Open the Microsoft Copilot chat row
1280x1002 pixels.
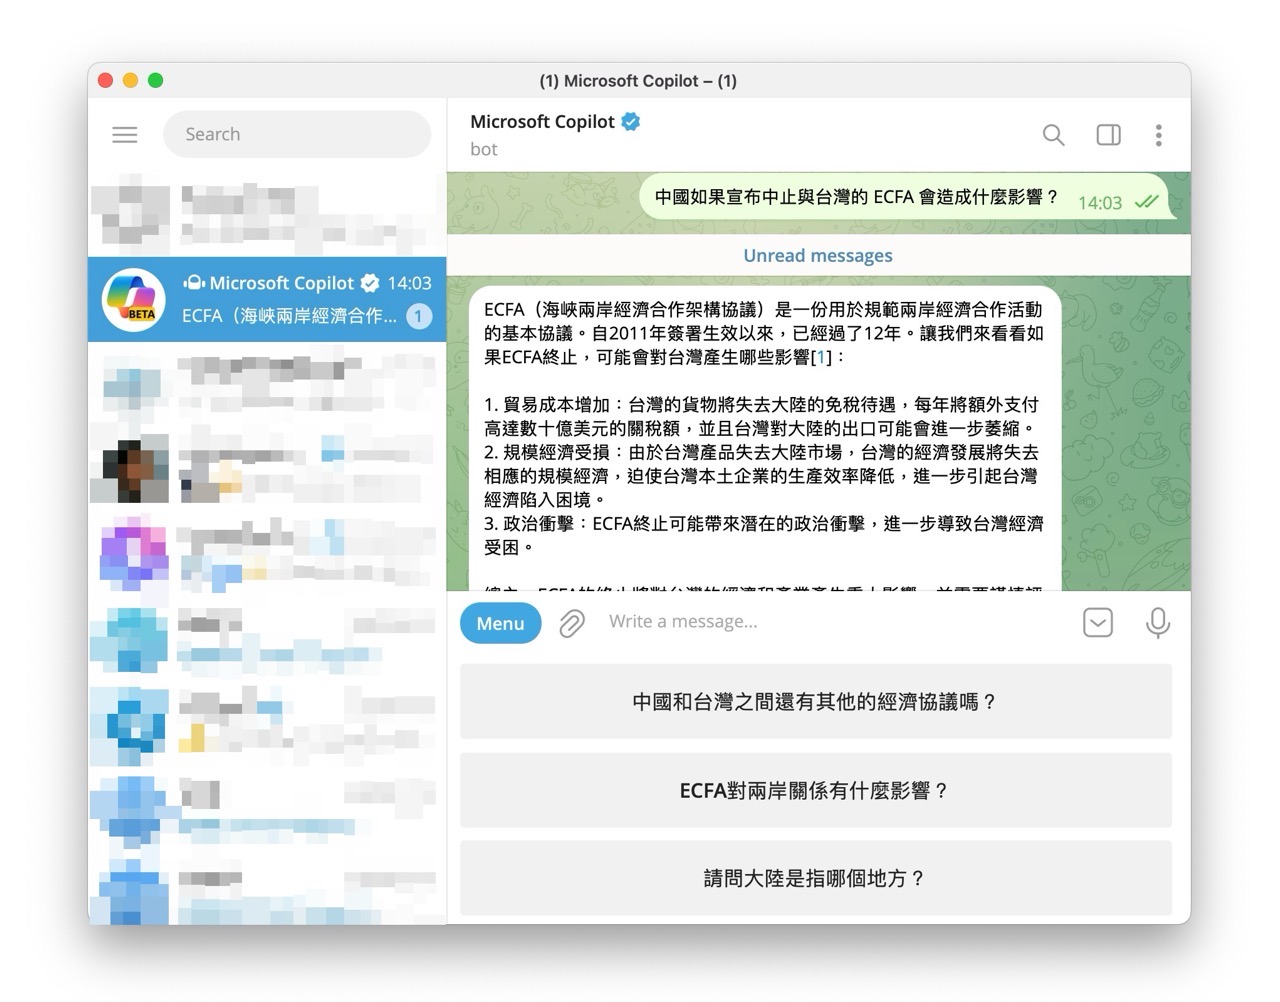point(267,299)
